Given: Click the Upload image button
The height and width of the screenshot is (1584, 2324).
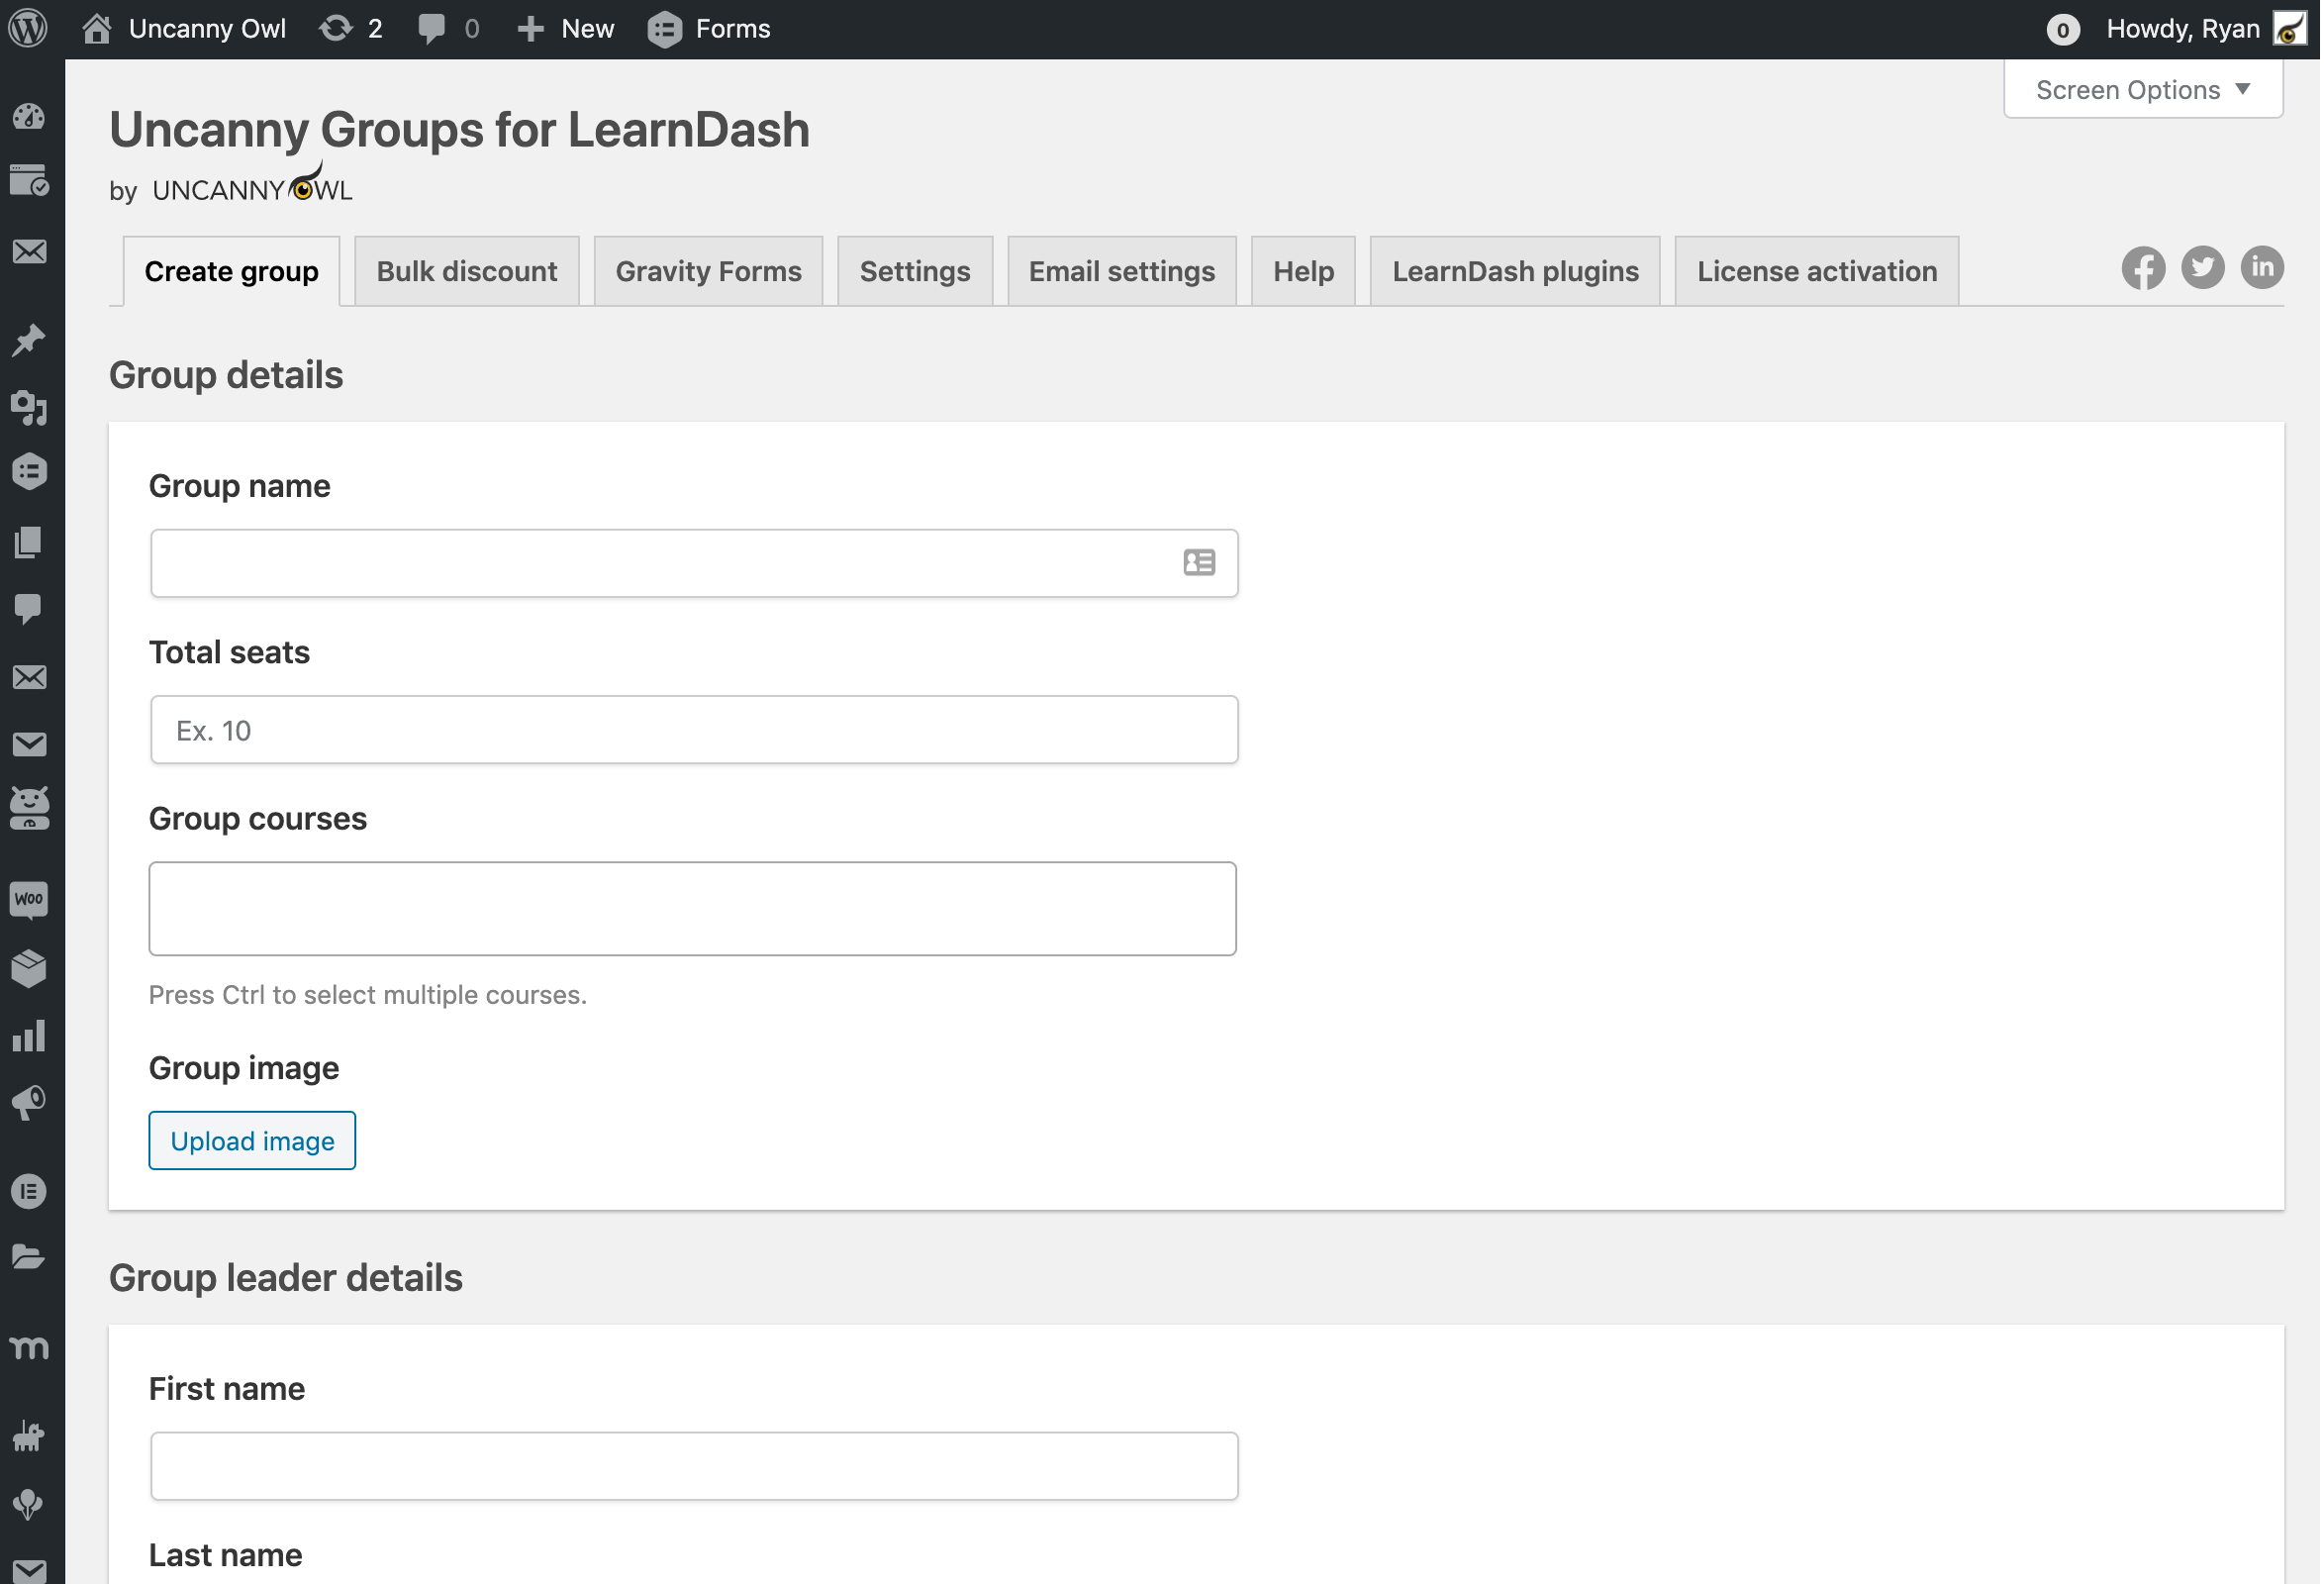Looking at the screenshot, I should [x=252, y=1141].
